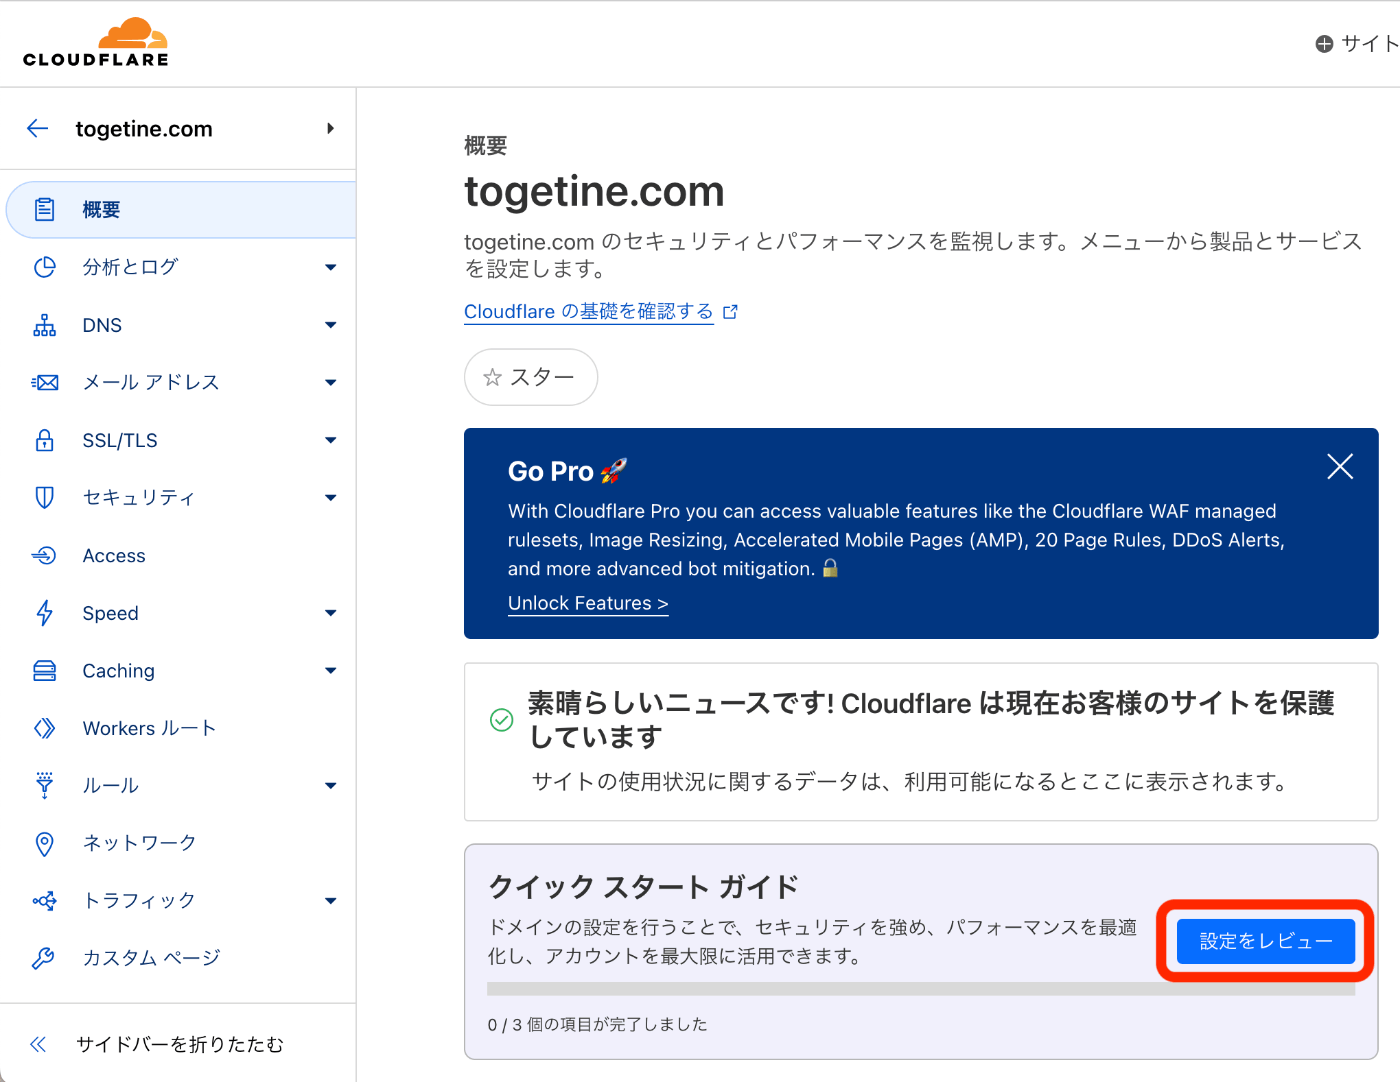Click the トラフィック routing nodes icon

point(45,900)
